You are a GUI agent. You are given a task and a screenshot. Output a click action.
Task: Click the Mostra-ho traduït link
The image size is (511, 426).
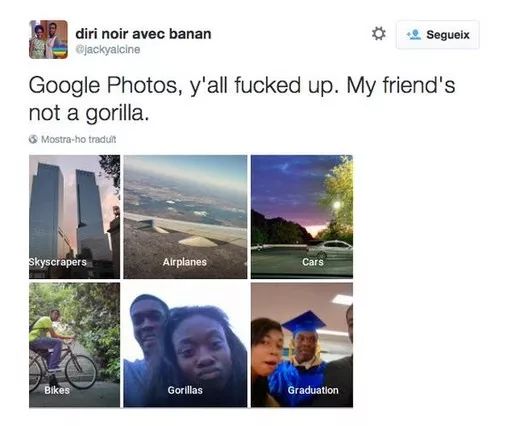(78, 139)
